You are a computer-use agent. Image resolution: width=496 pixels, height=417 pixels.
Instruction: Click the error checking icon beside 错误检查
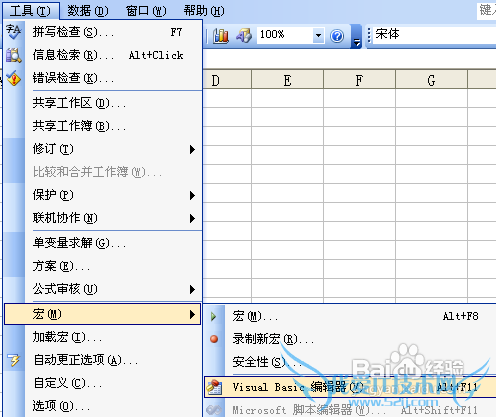(14, 78)
